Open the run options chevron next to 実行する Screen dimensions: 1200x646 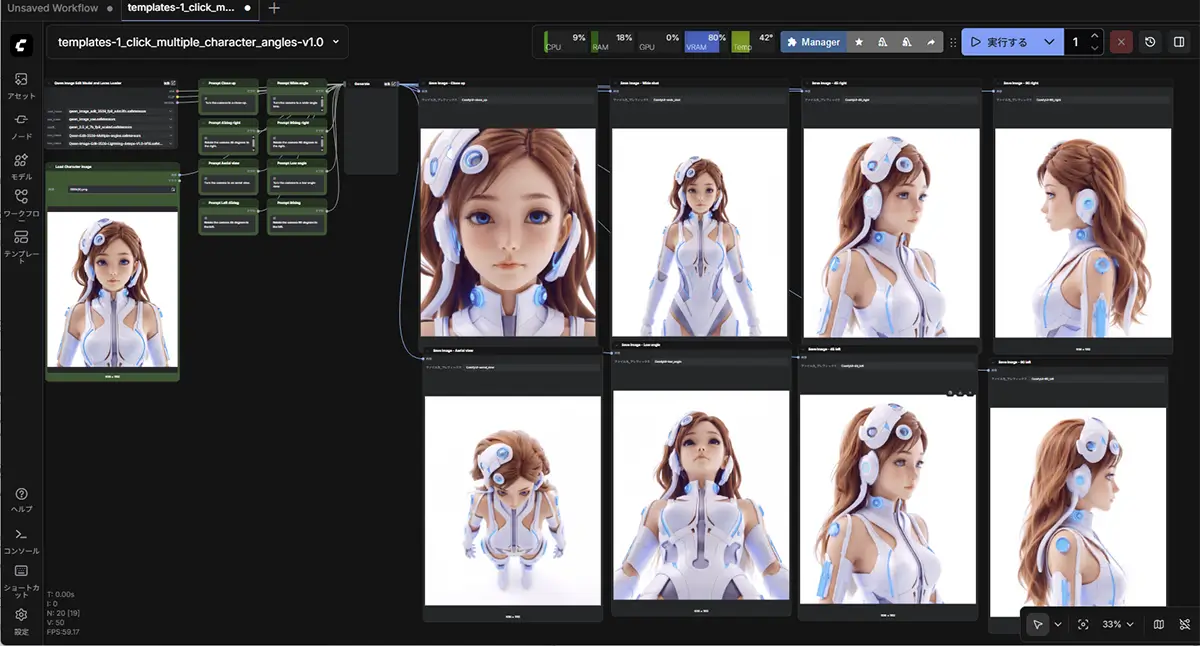1048,42
